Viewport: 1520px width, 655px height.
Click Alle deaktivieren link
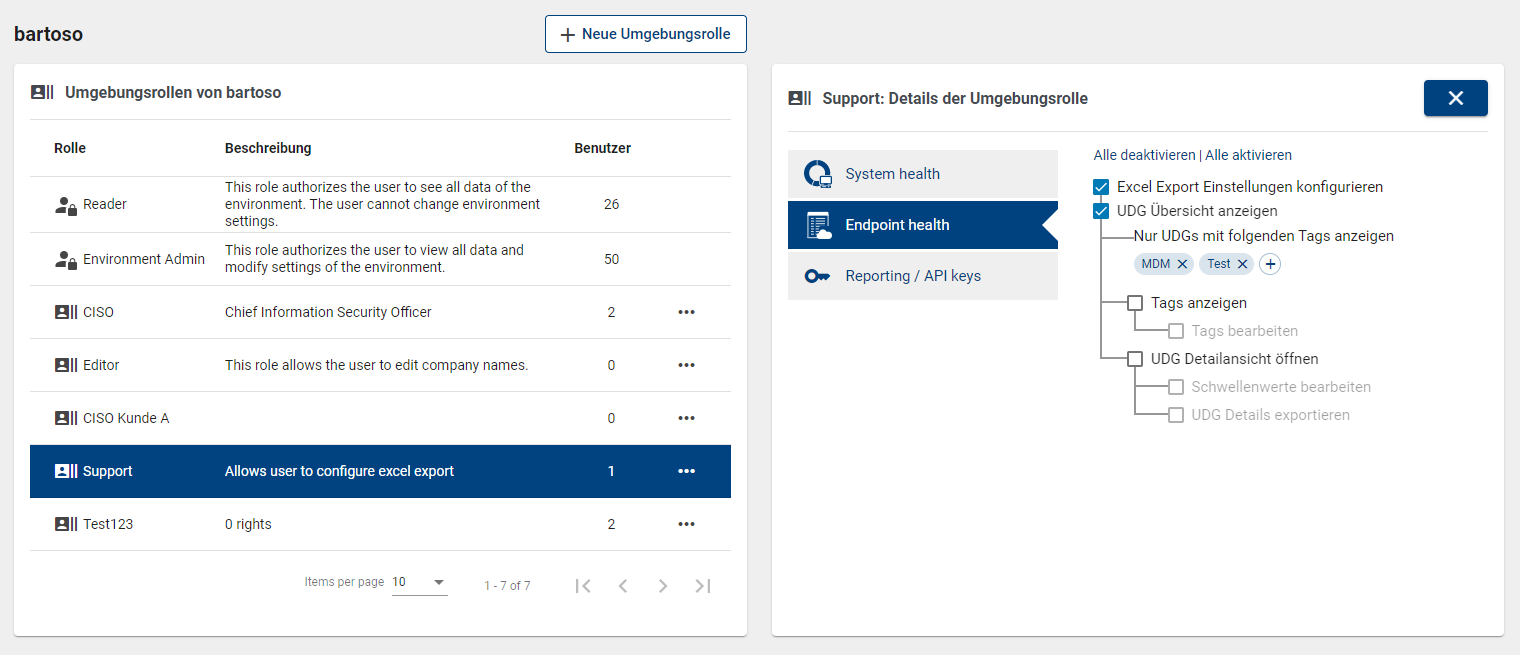pos(1144,155)
